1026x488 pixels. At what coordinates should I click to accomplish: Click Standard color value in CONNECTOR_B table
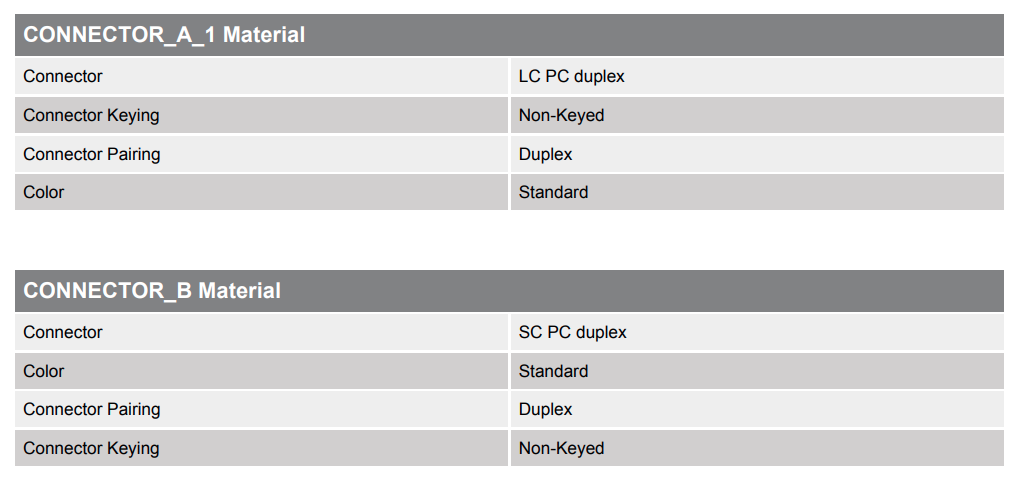click(553, 371)
